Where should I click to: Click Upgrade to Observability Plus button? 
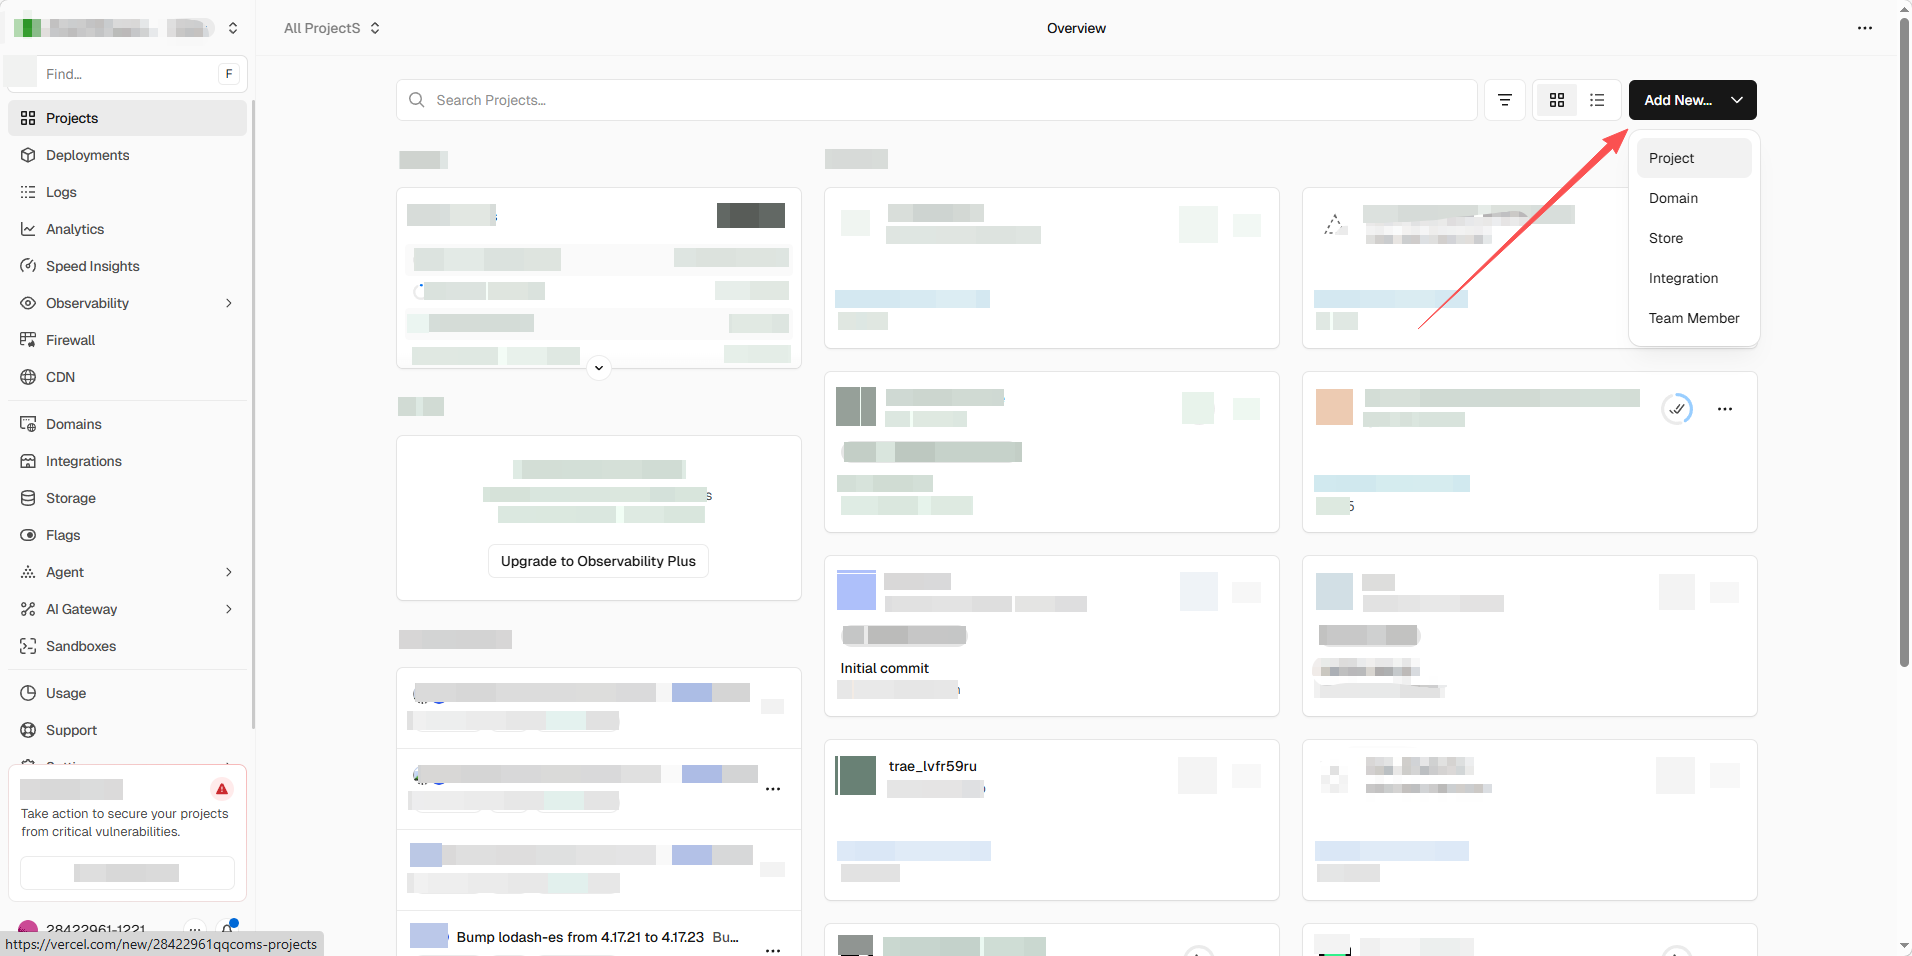point(598,561)
